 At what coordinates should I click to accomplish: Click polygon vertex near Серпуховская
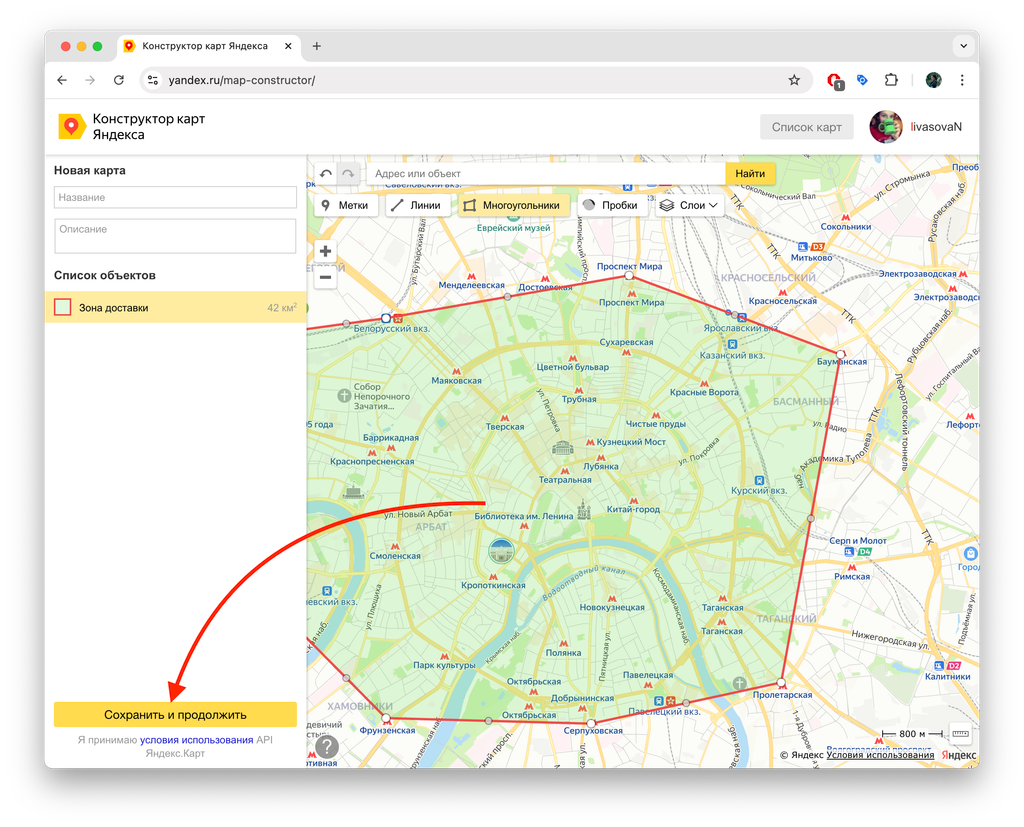coord(591,723)
